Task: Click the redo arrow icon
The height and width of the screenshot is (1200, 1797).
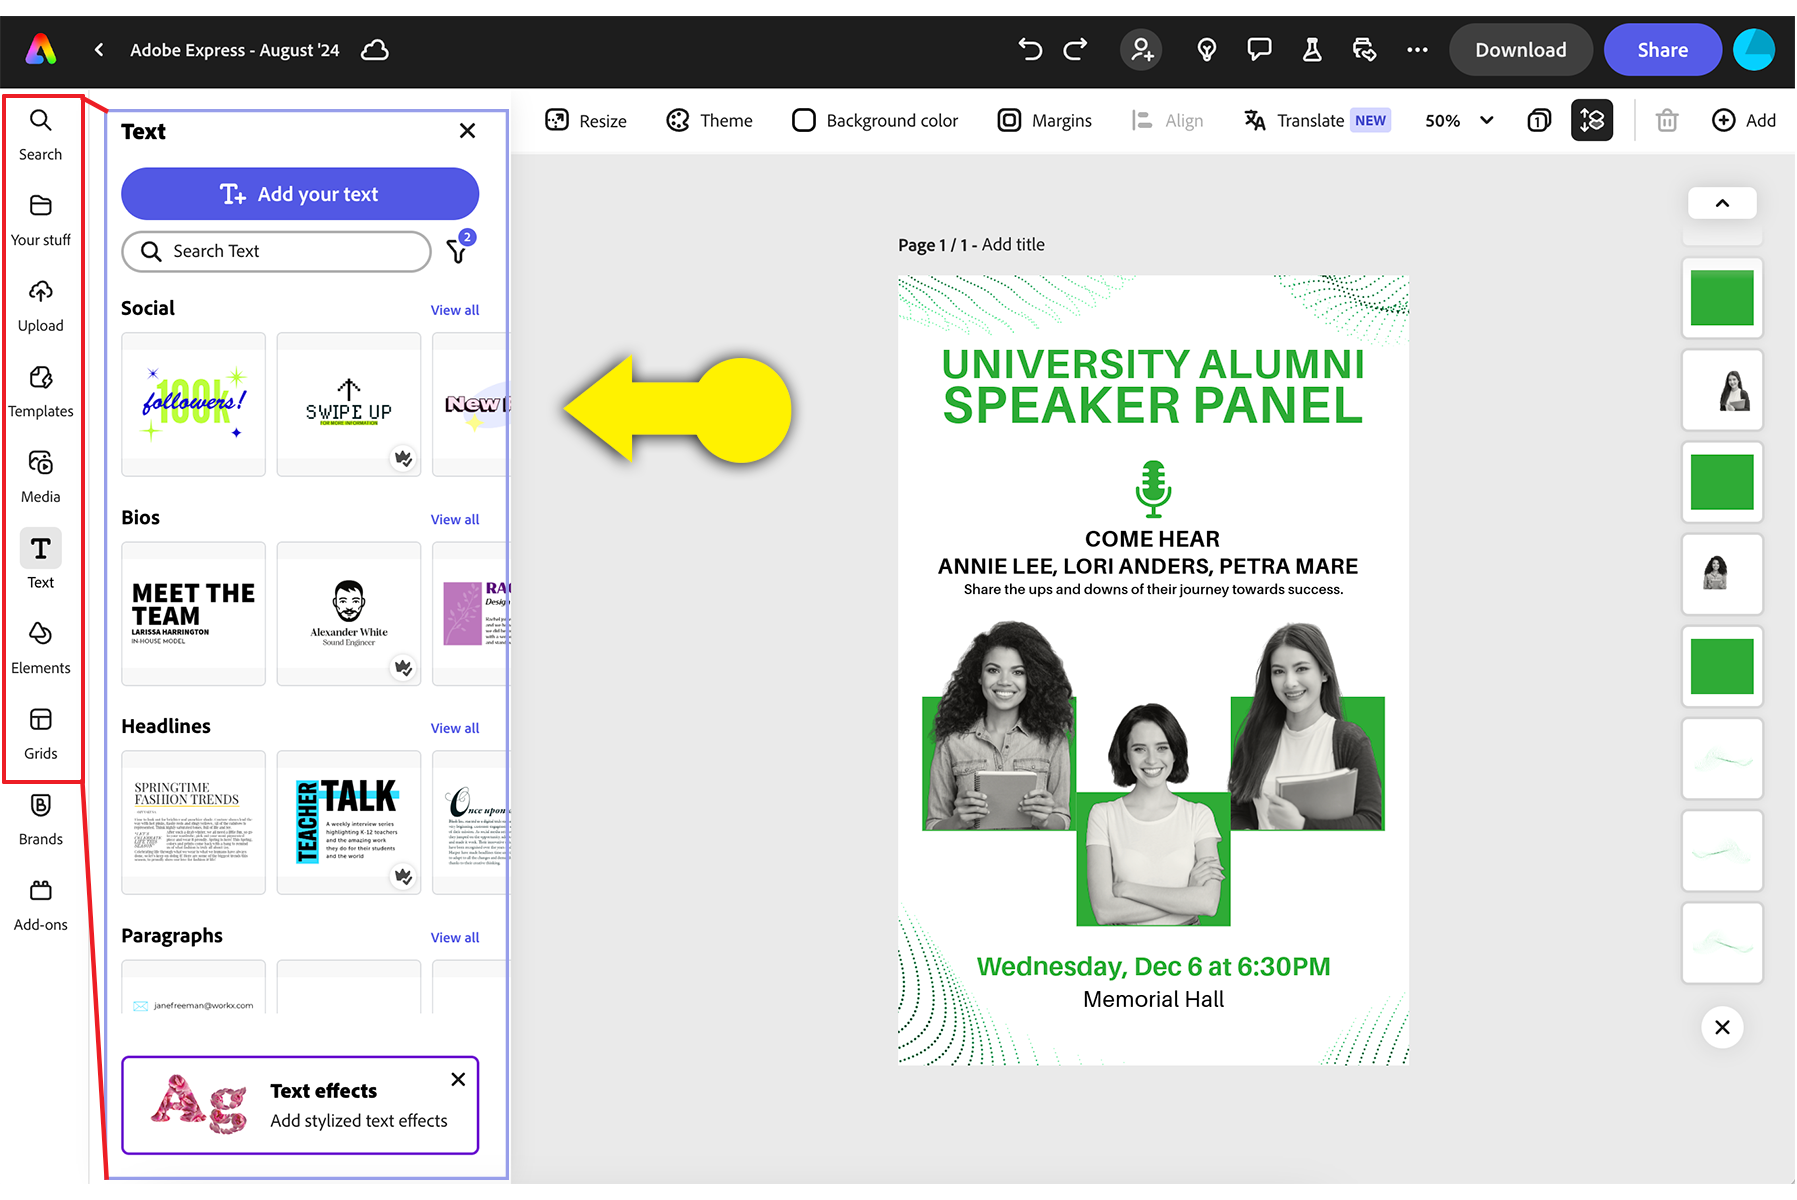Action: point(1075,50)
